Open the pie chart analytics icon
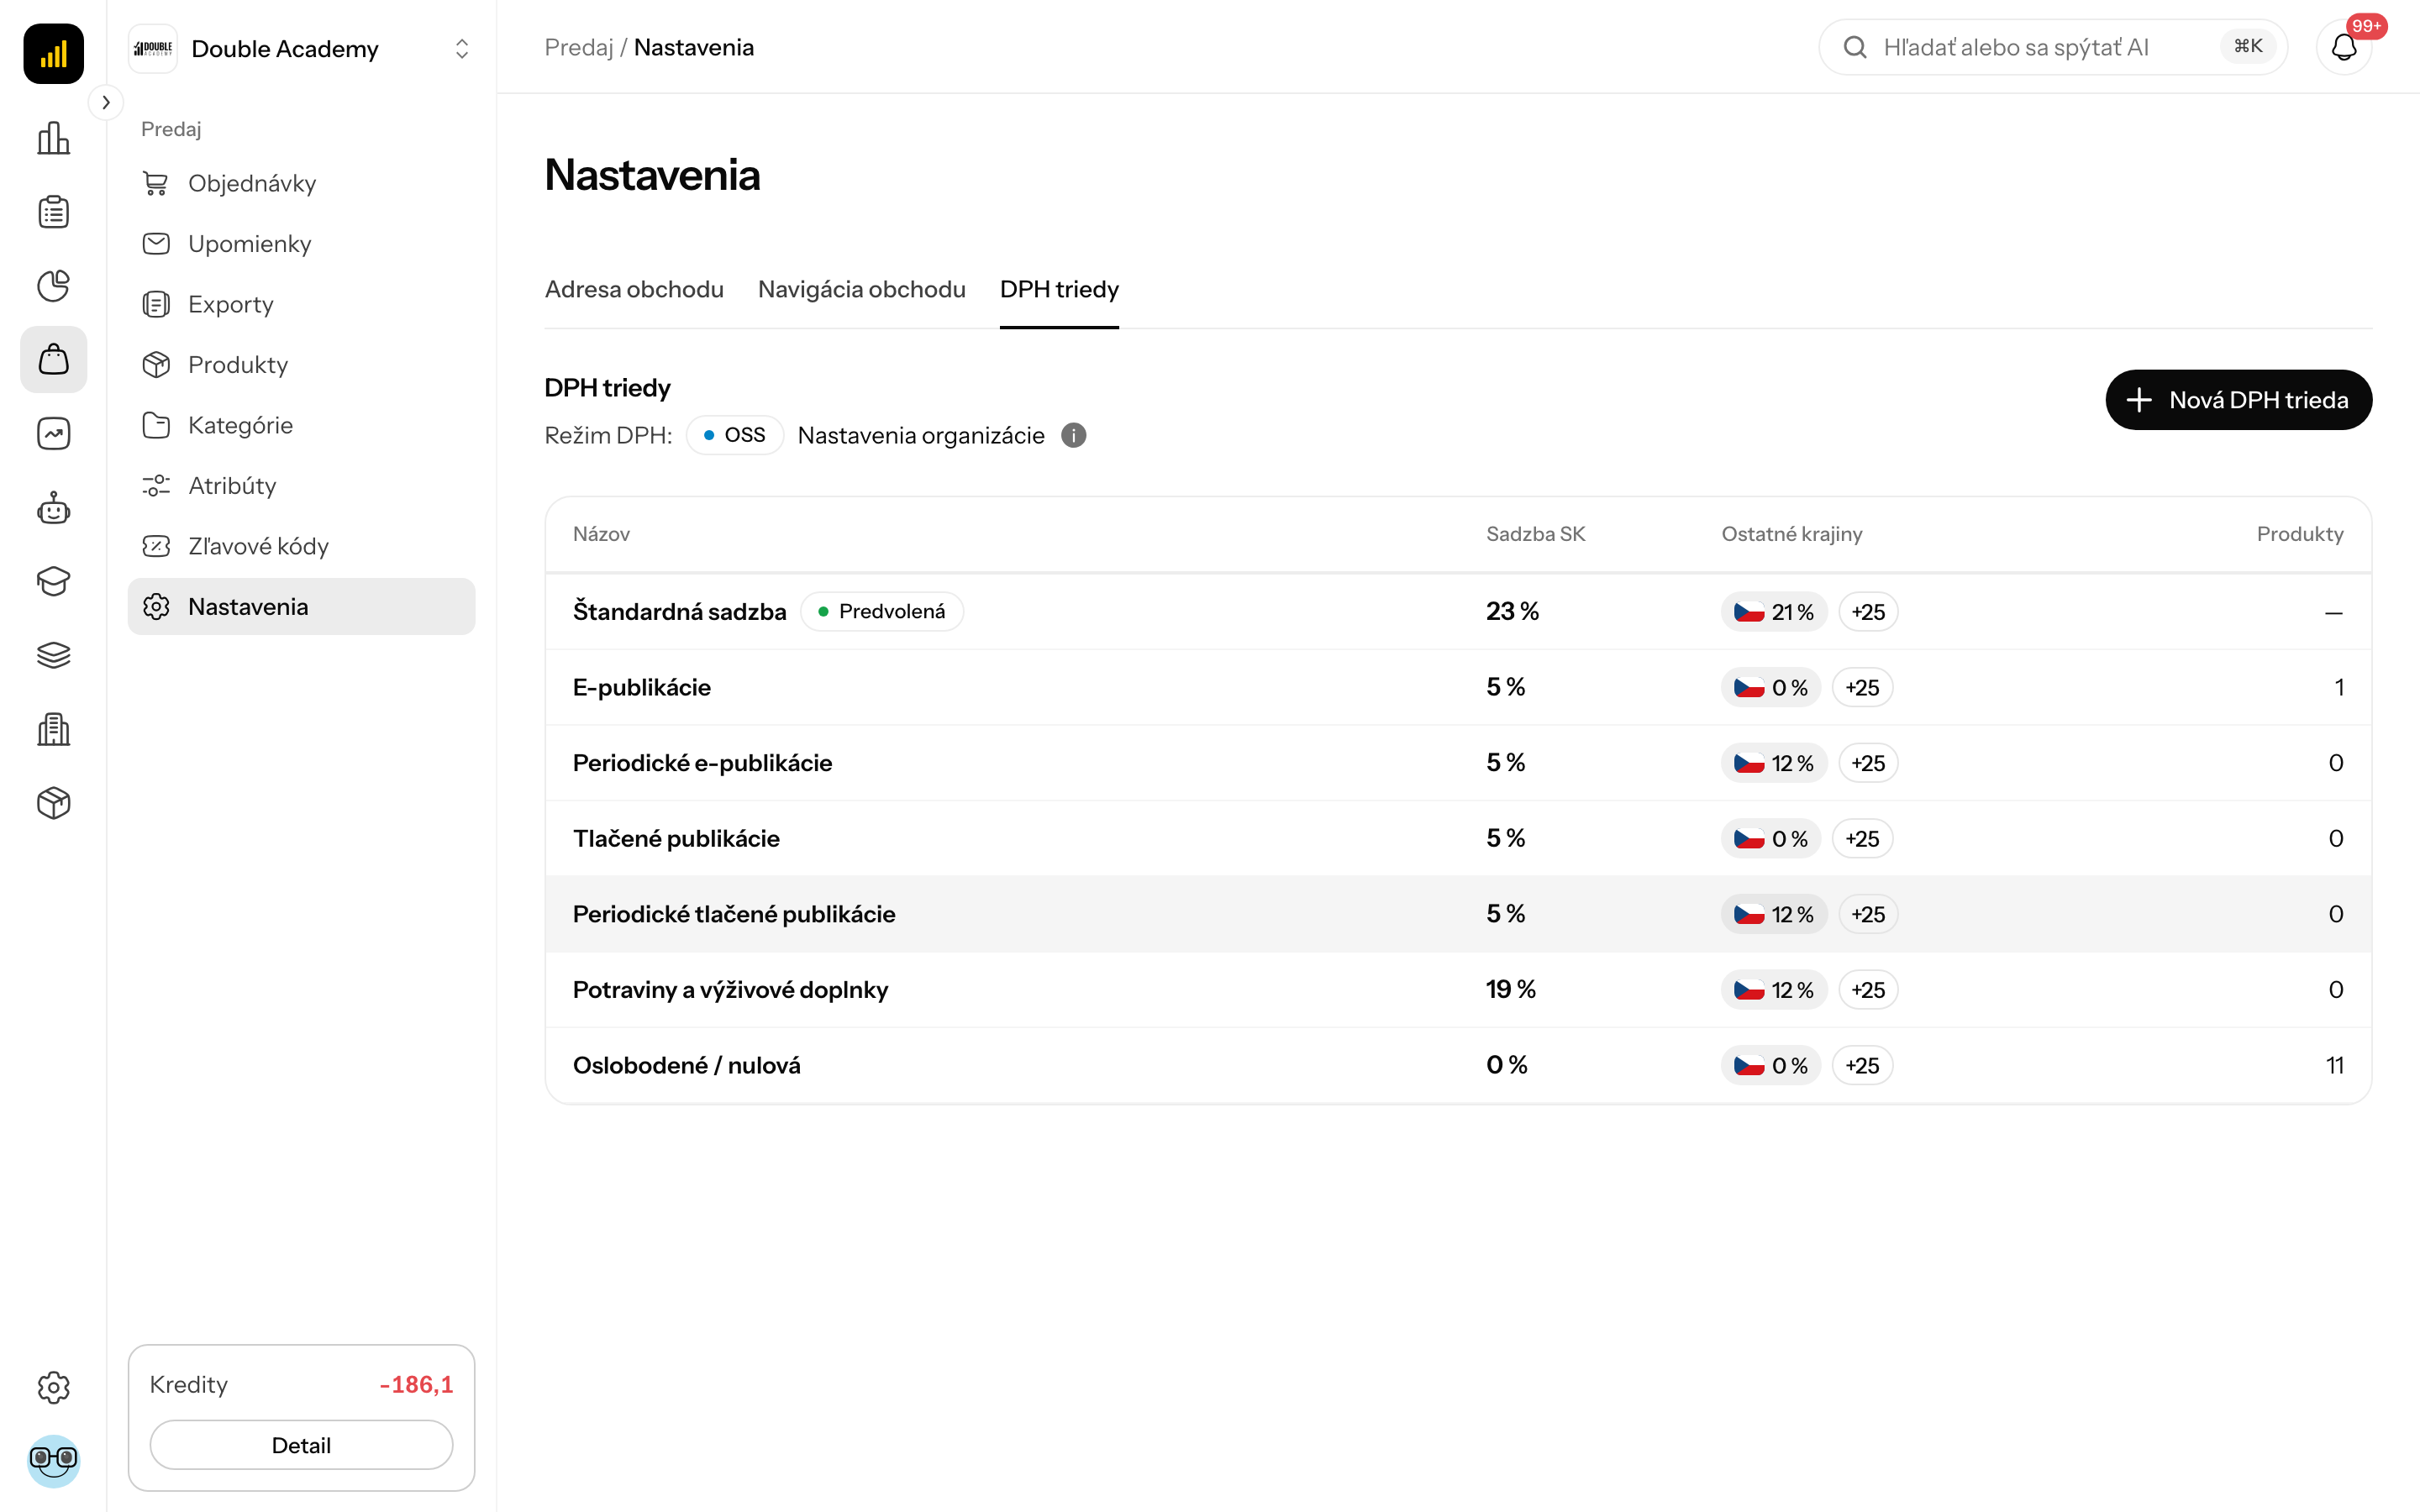The height and width of the screenshot is (1512, 2420). 53,286
